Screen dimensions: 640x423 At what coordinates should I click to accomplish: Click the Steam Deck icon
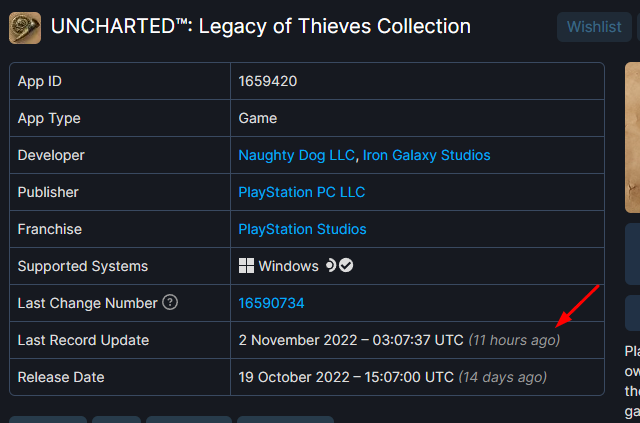(x=330, y=265)
